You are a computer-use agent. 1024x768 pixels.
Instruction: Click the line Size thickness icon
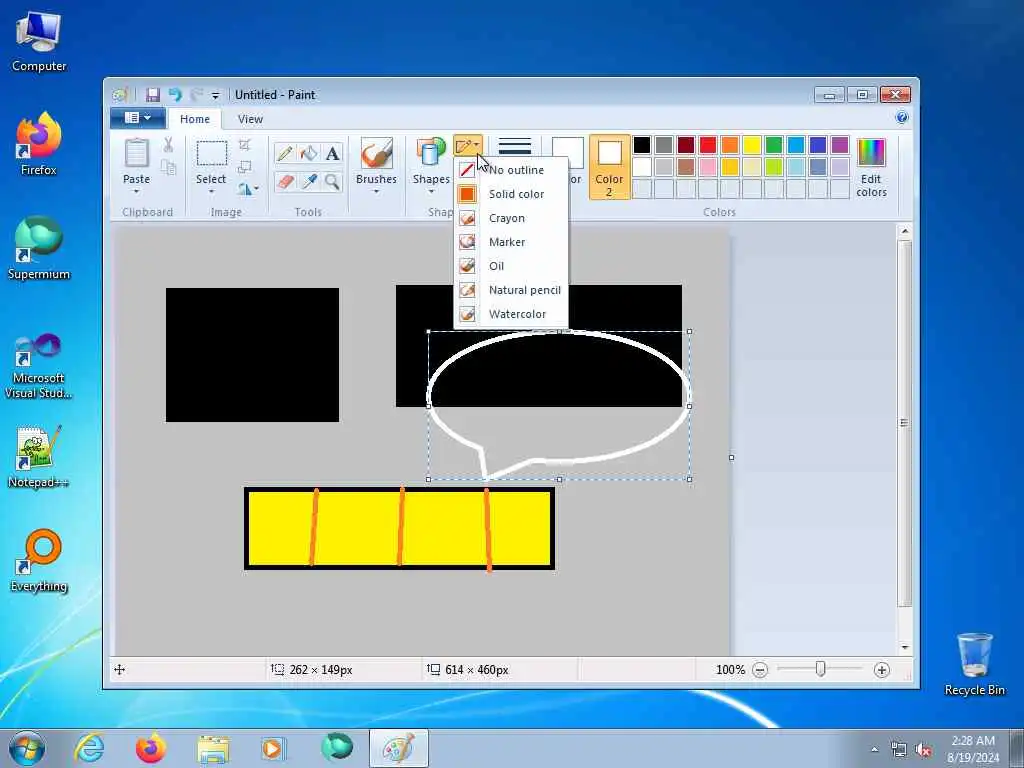515,146
